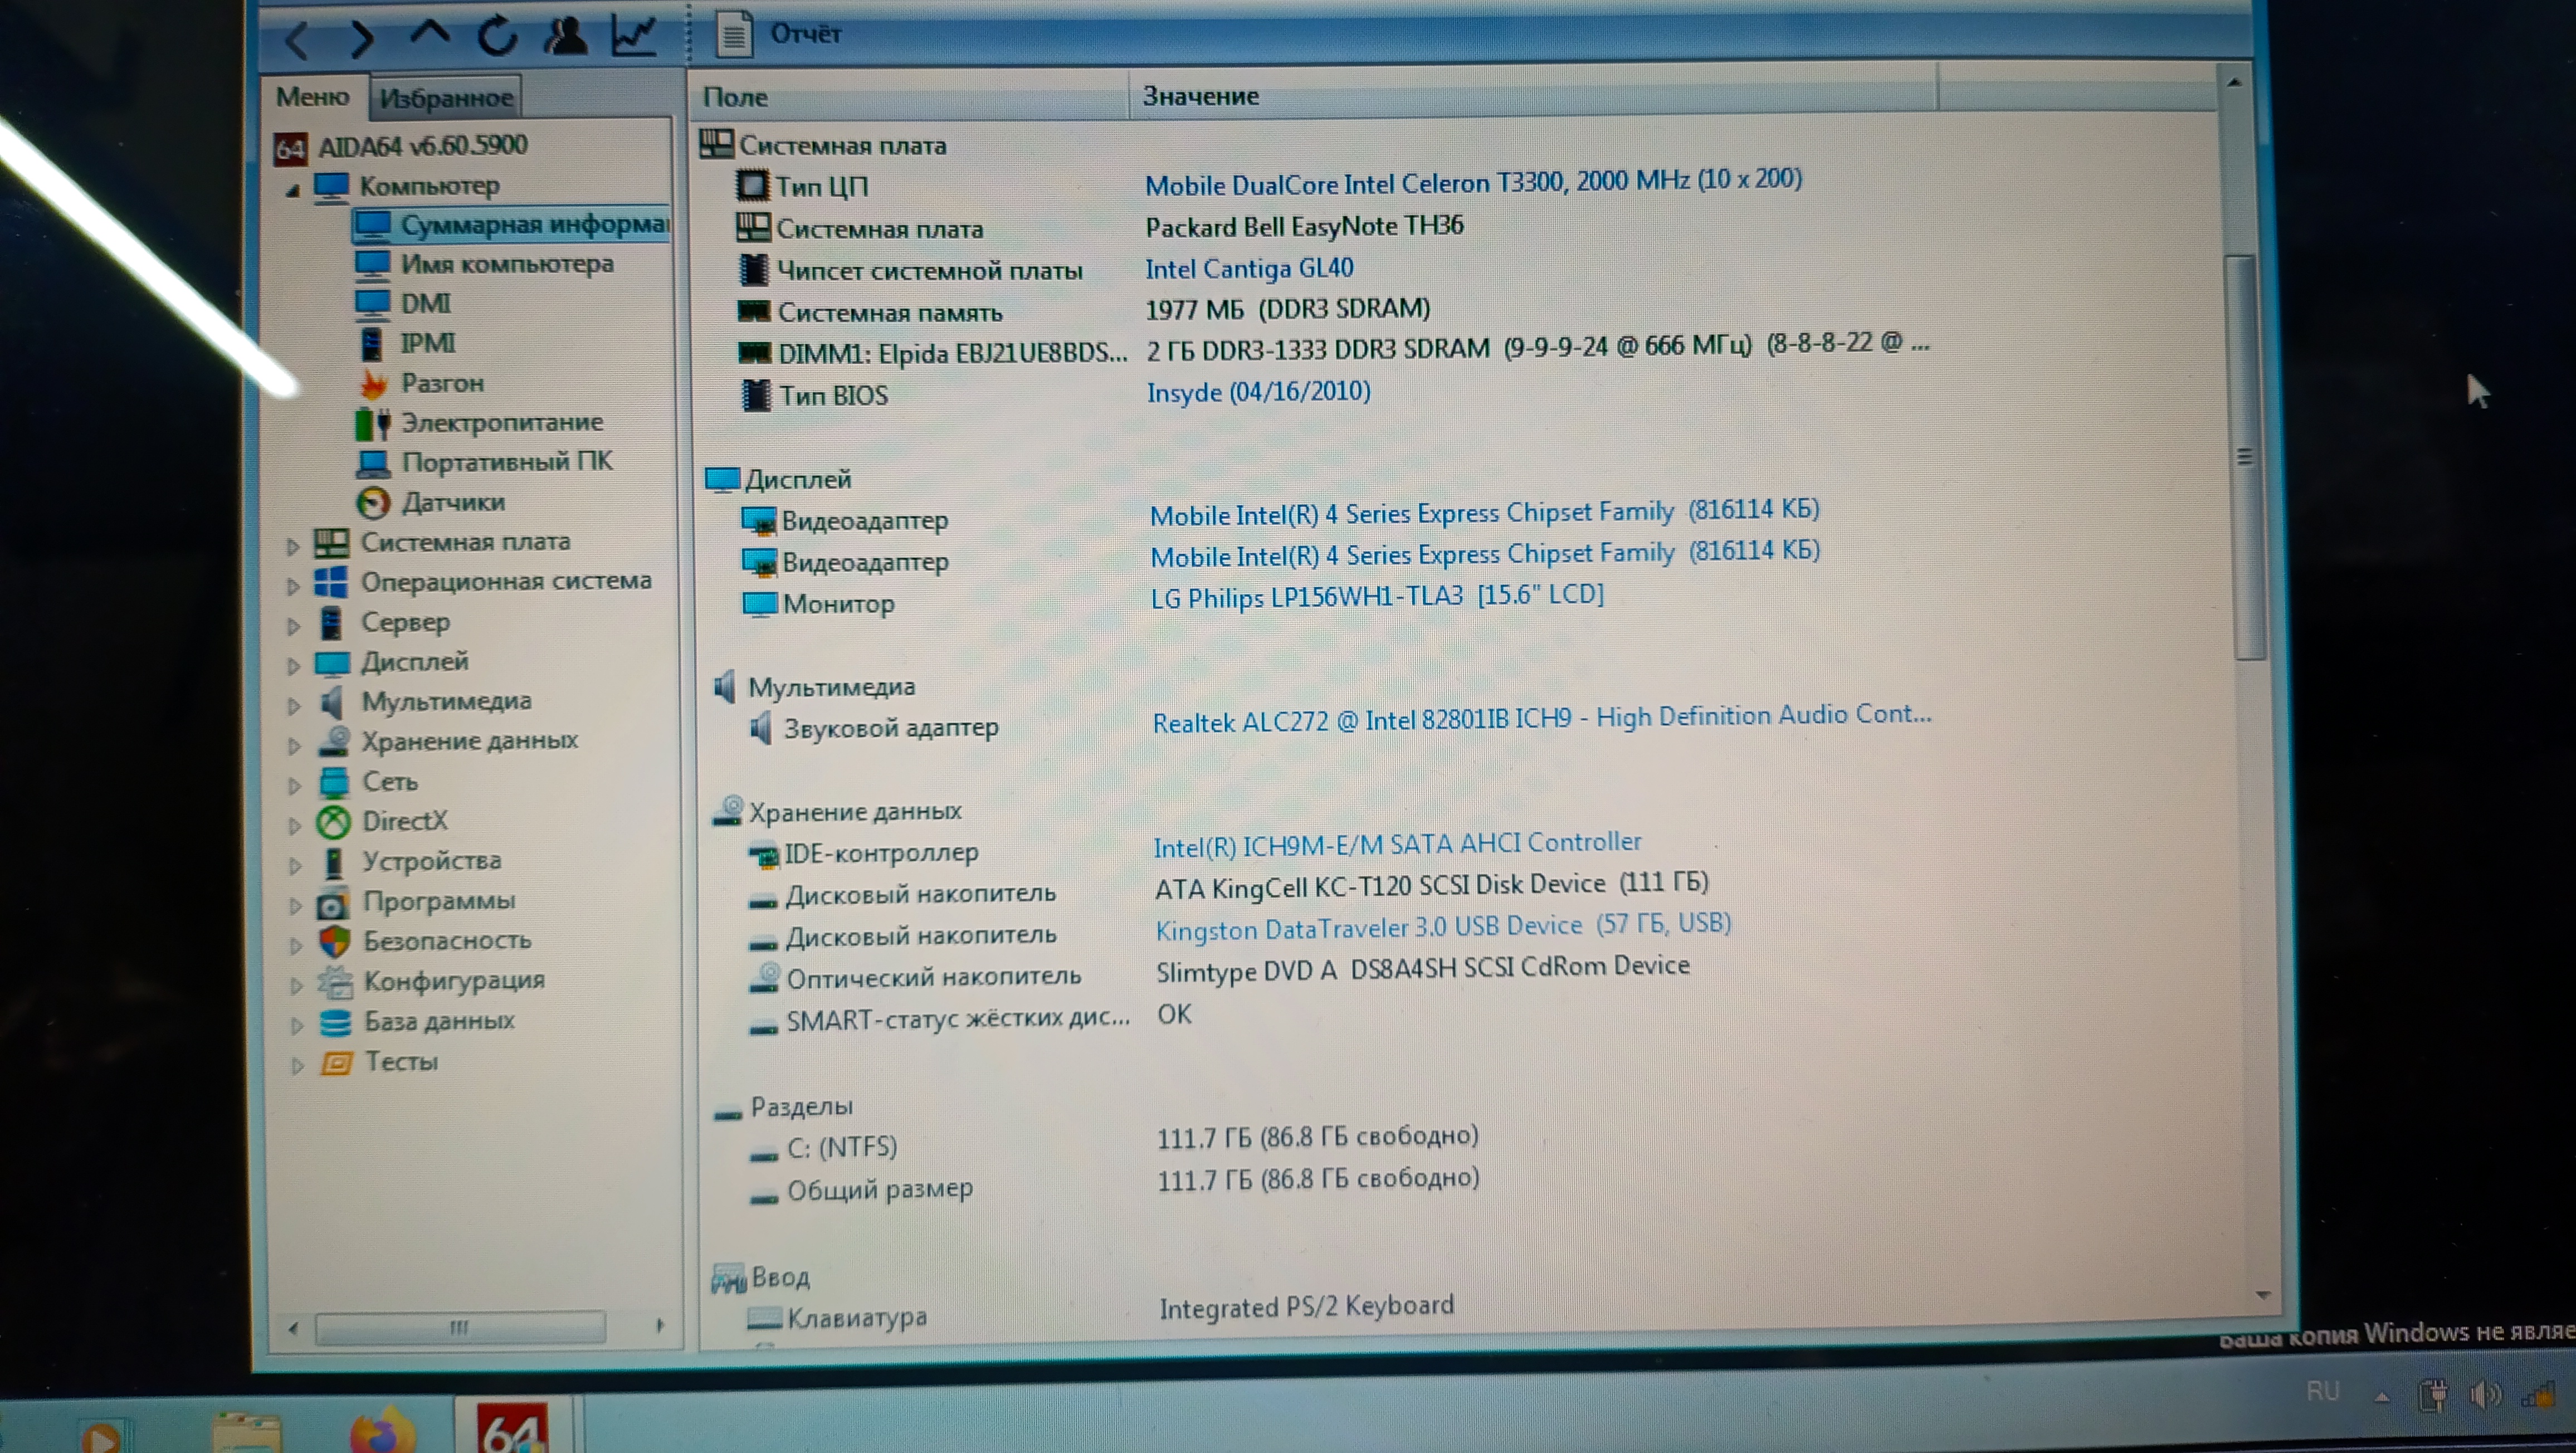The height and width of the screenshot is (1453, 2576).
Task: Open the user icon in toolbar
Action: [x=565, y=35]
